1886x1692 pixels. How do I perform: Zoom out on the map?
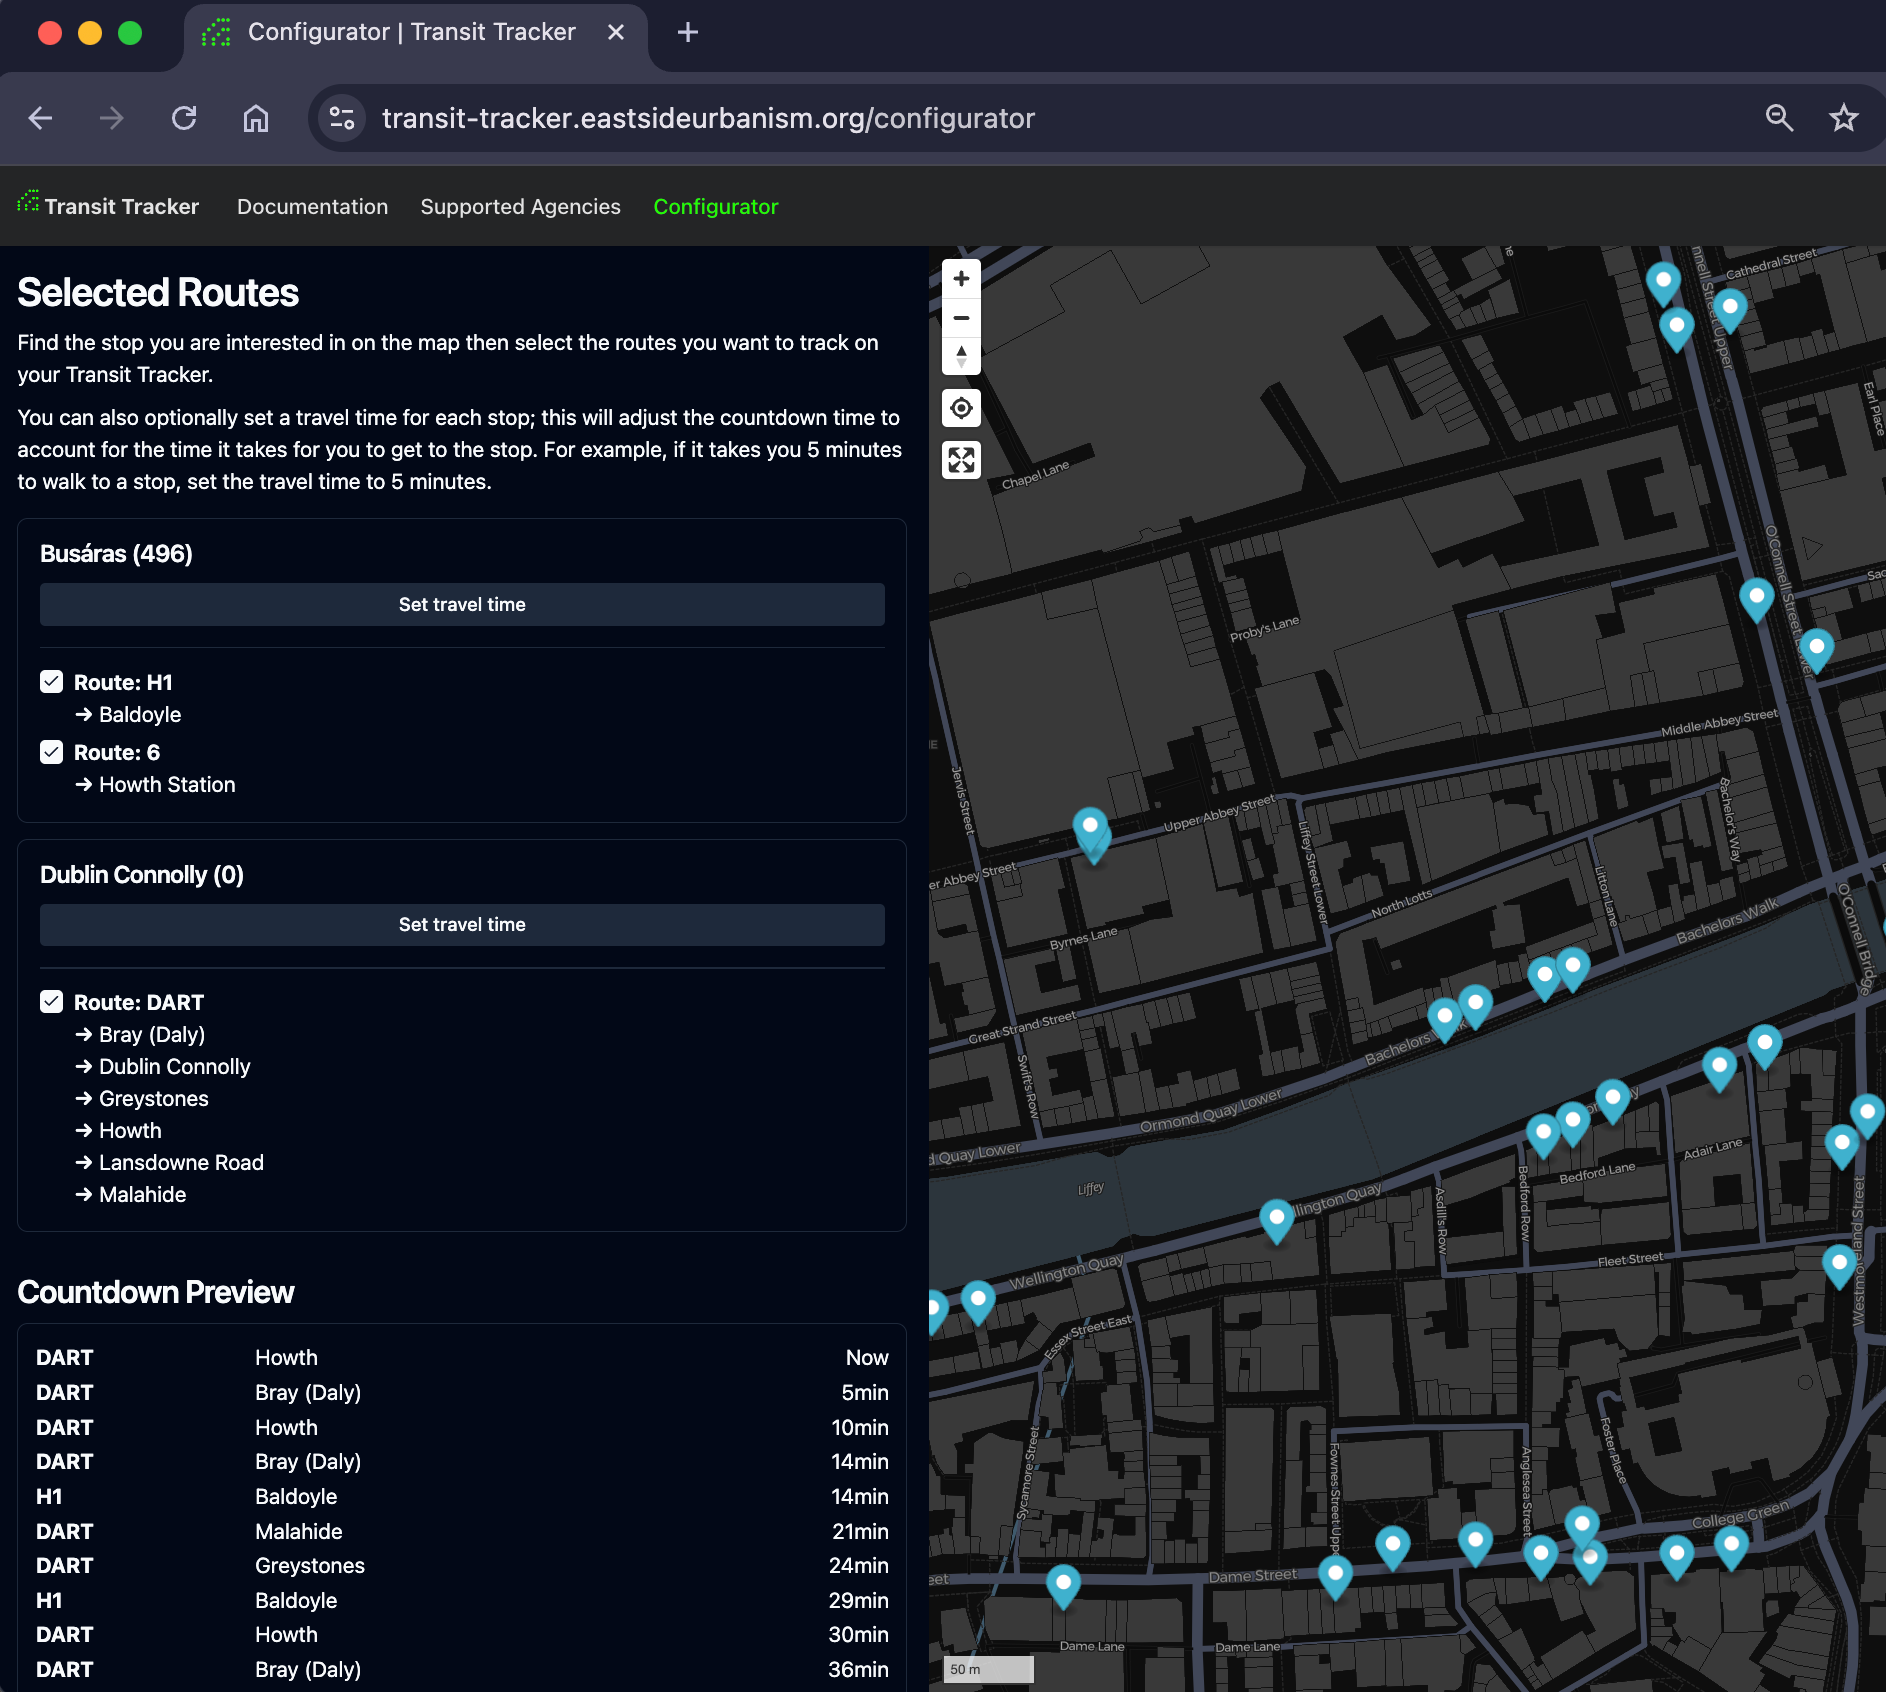[961, 318]
